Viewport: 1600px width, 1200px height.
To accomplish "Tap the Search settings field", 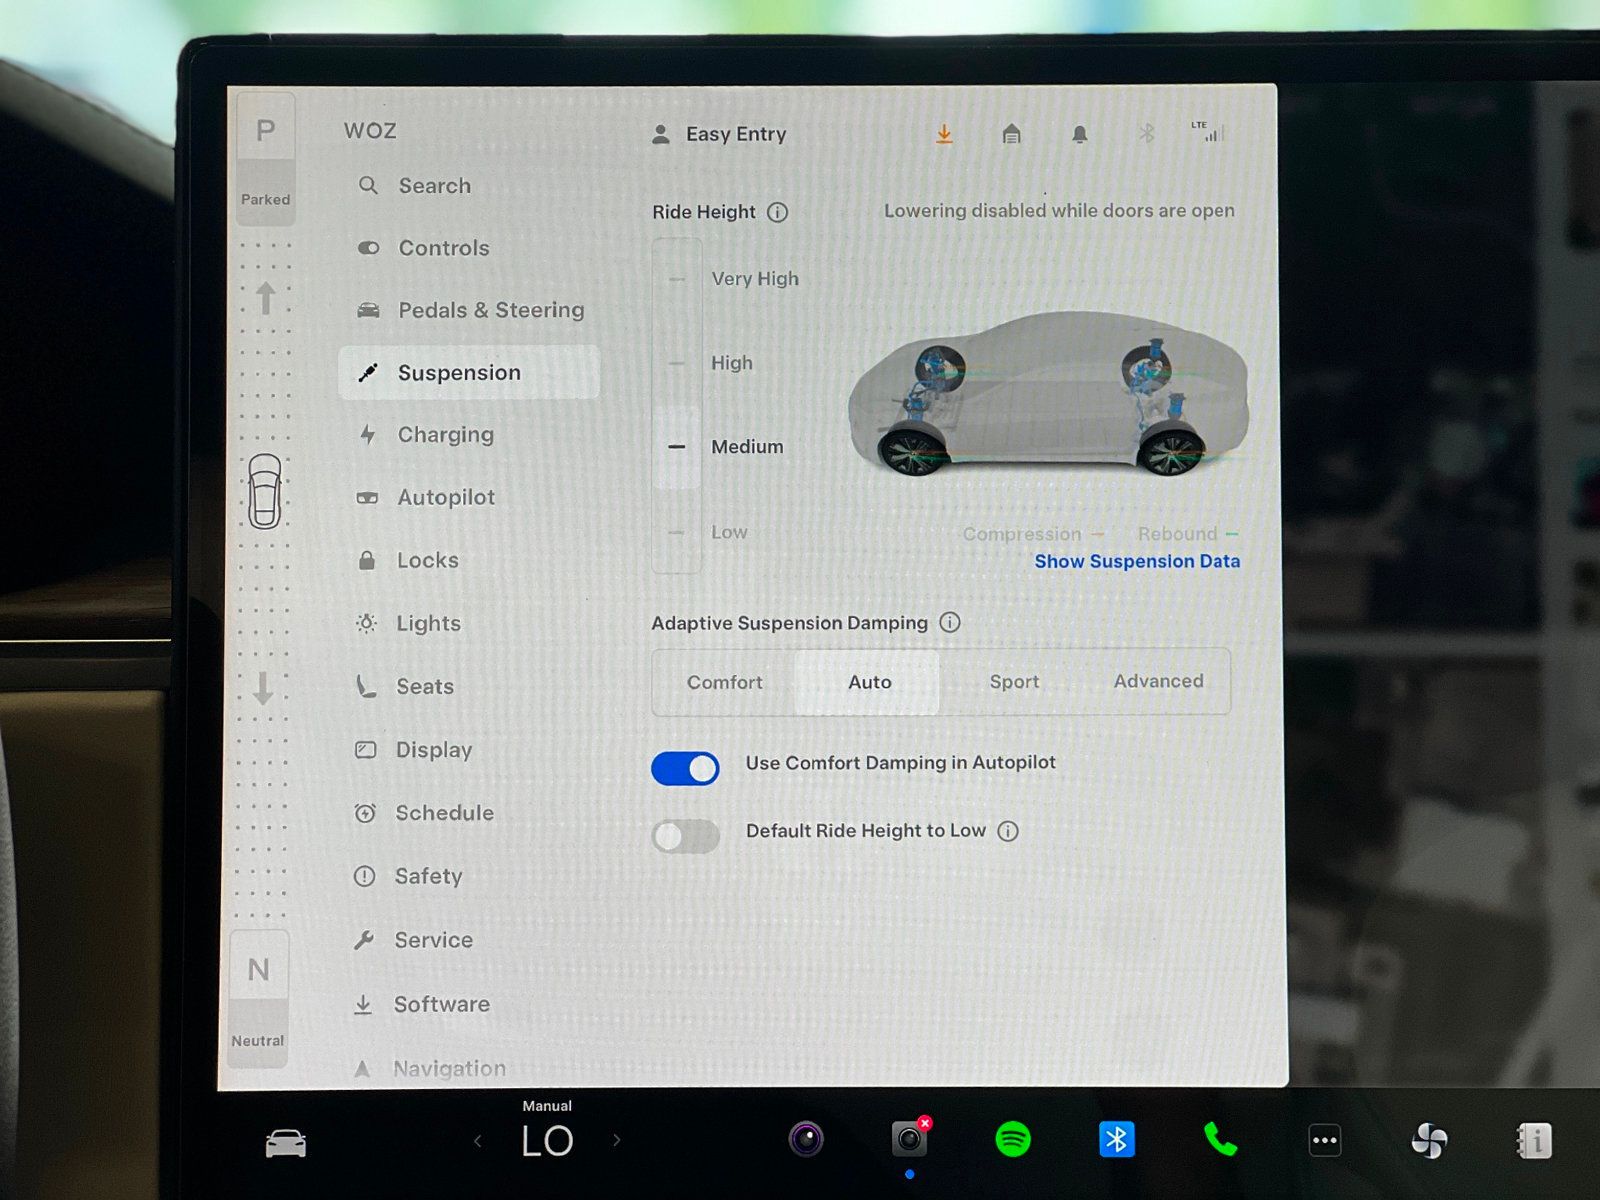I will (434, 186).
